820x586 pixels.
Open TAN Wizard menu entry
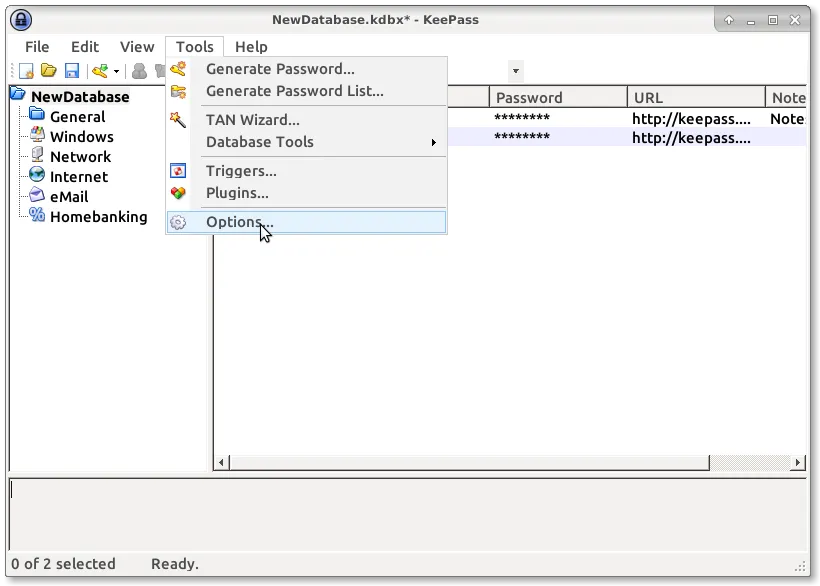(x=252, y=120)
